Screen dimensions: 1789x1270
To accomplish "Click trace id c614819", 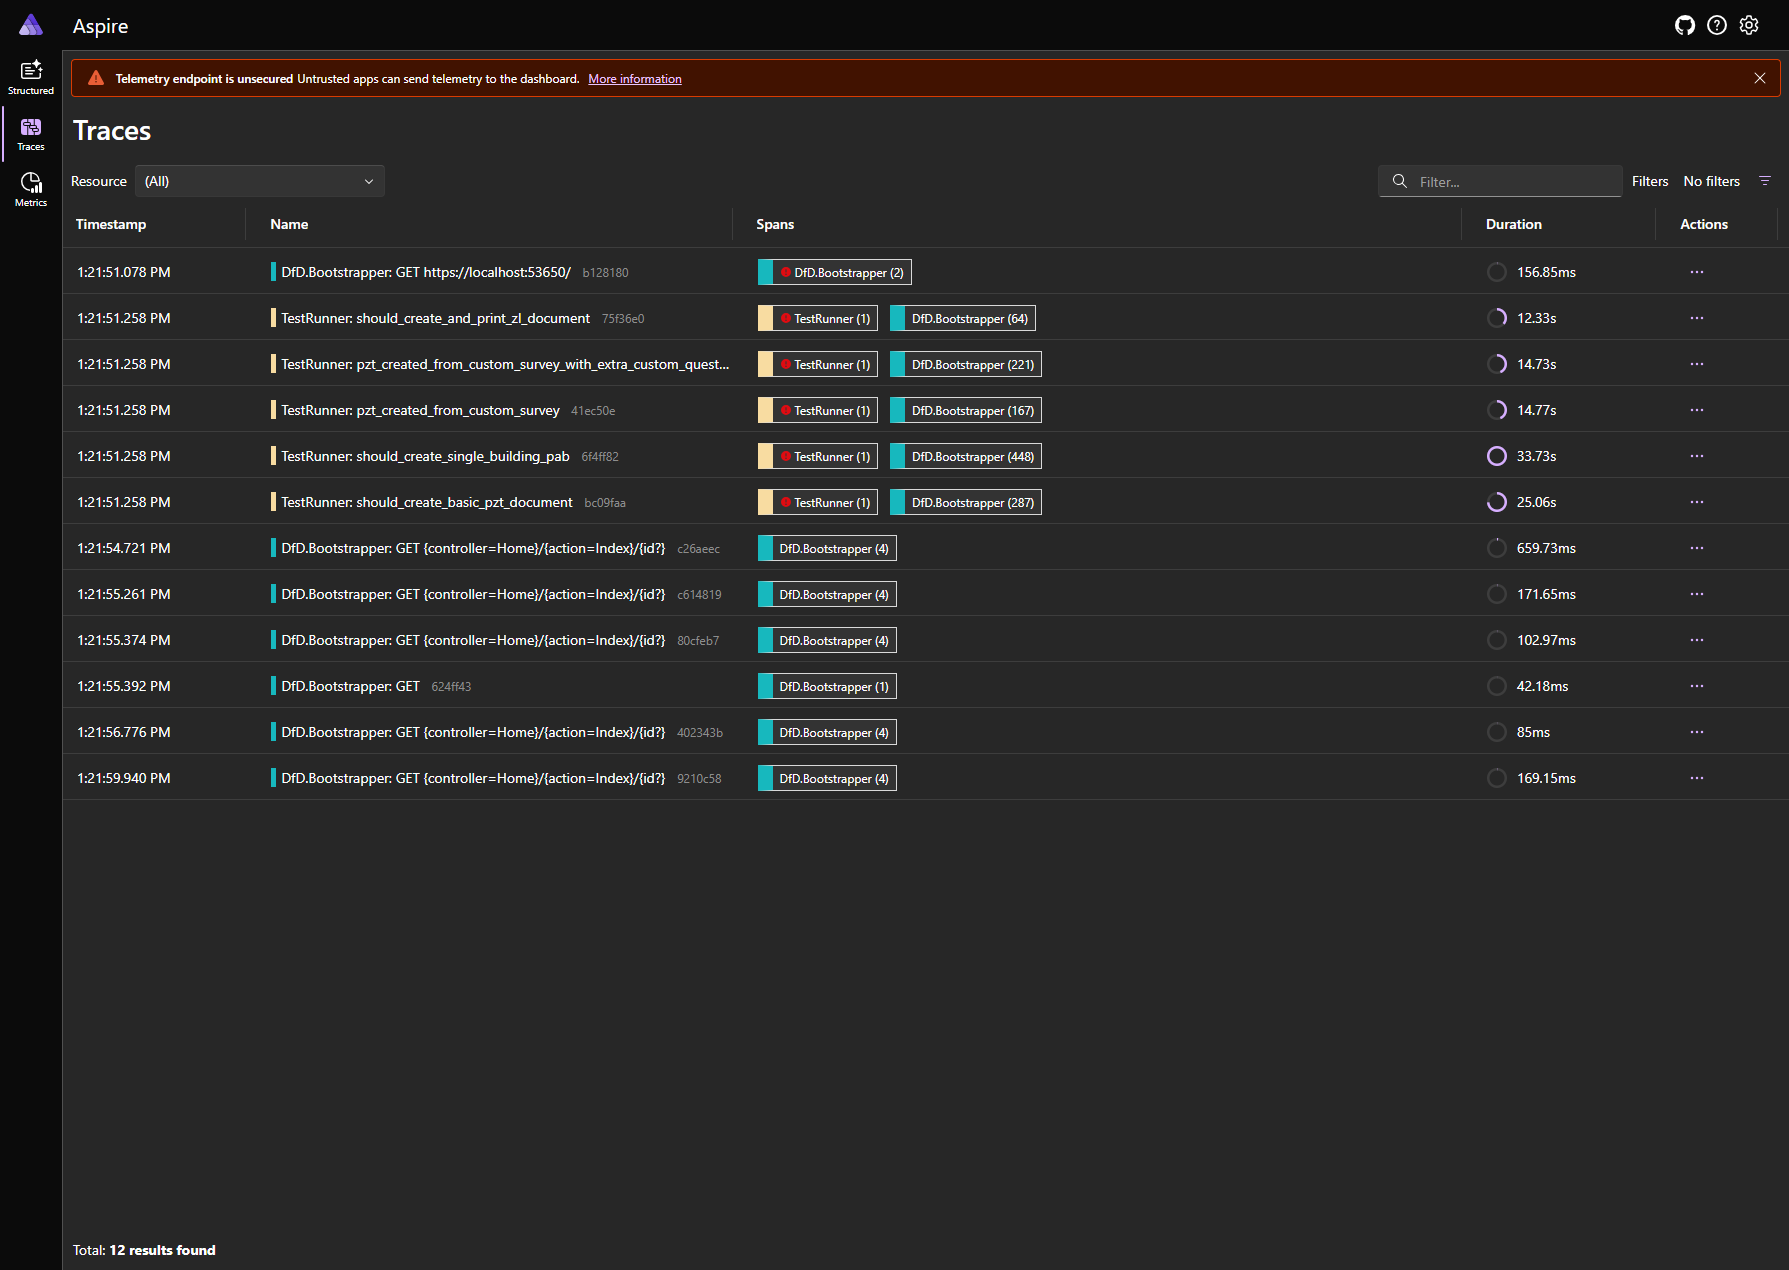I will [x=699, y=595].
